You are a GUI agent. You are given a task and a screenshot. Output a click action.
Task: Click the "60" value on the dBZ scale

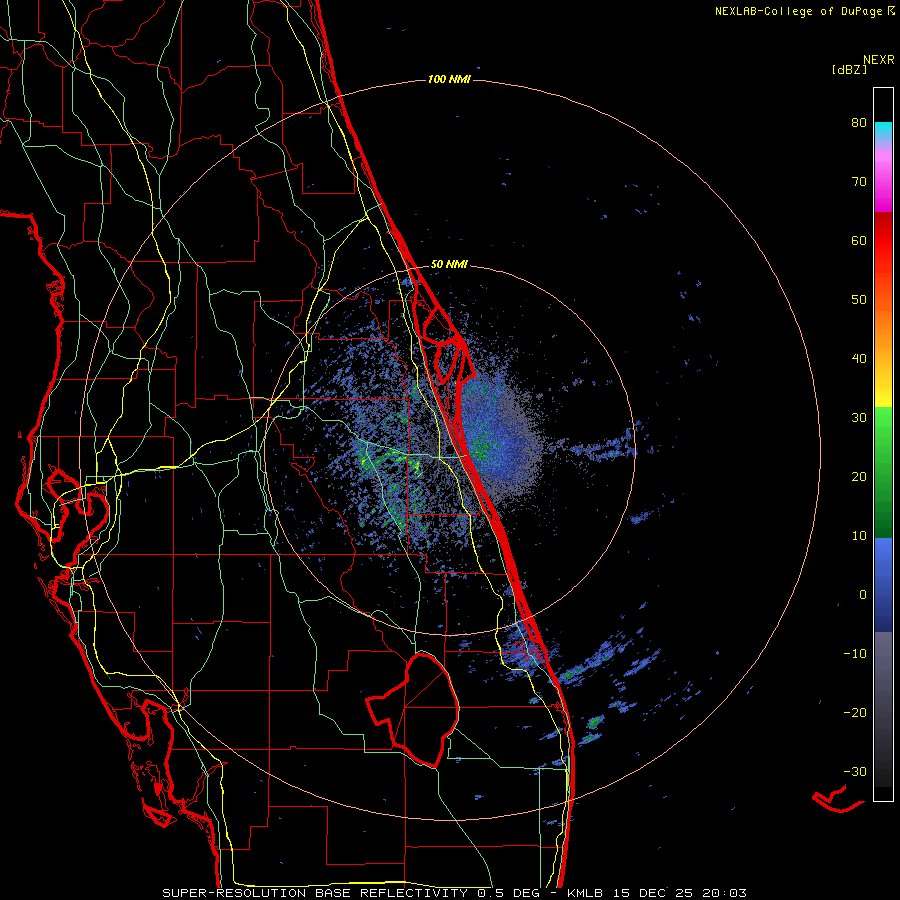pos(859,240)
